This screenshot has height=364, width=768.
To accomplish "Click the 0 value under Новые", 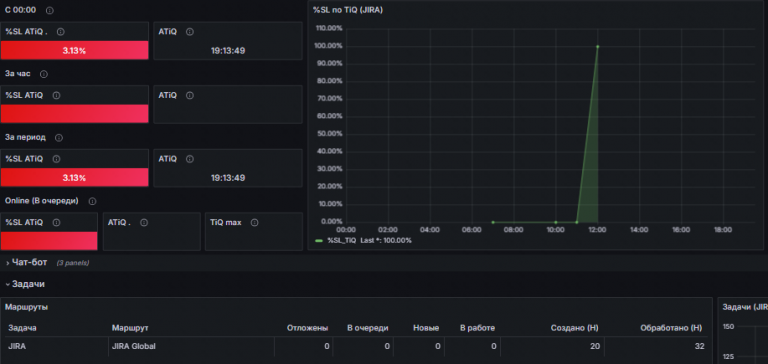I will click(x=437, y=346).
